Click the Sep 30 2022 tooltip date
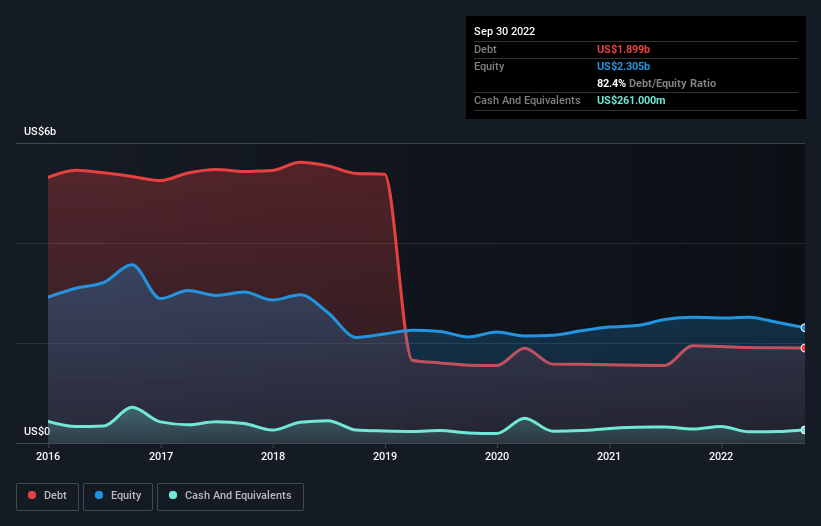This screenshot has width=821, height=526. coord(504,31)
